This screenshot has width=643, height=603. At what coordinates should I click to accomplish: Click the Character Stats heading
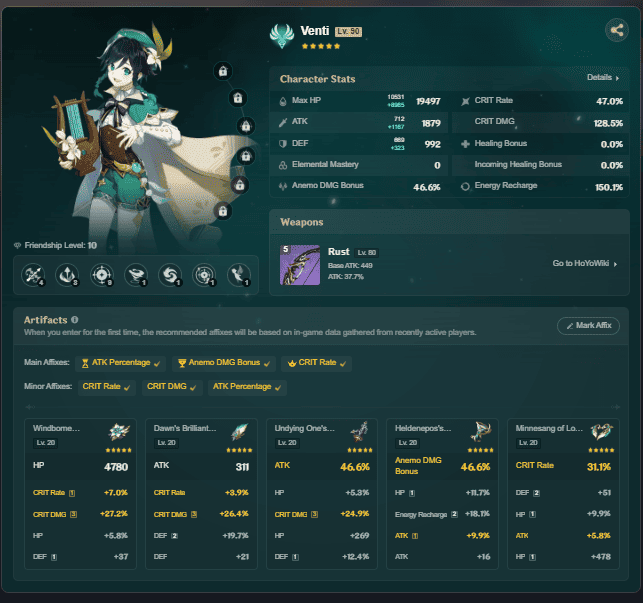317,79
